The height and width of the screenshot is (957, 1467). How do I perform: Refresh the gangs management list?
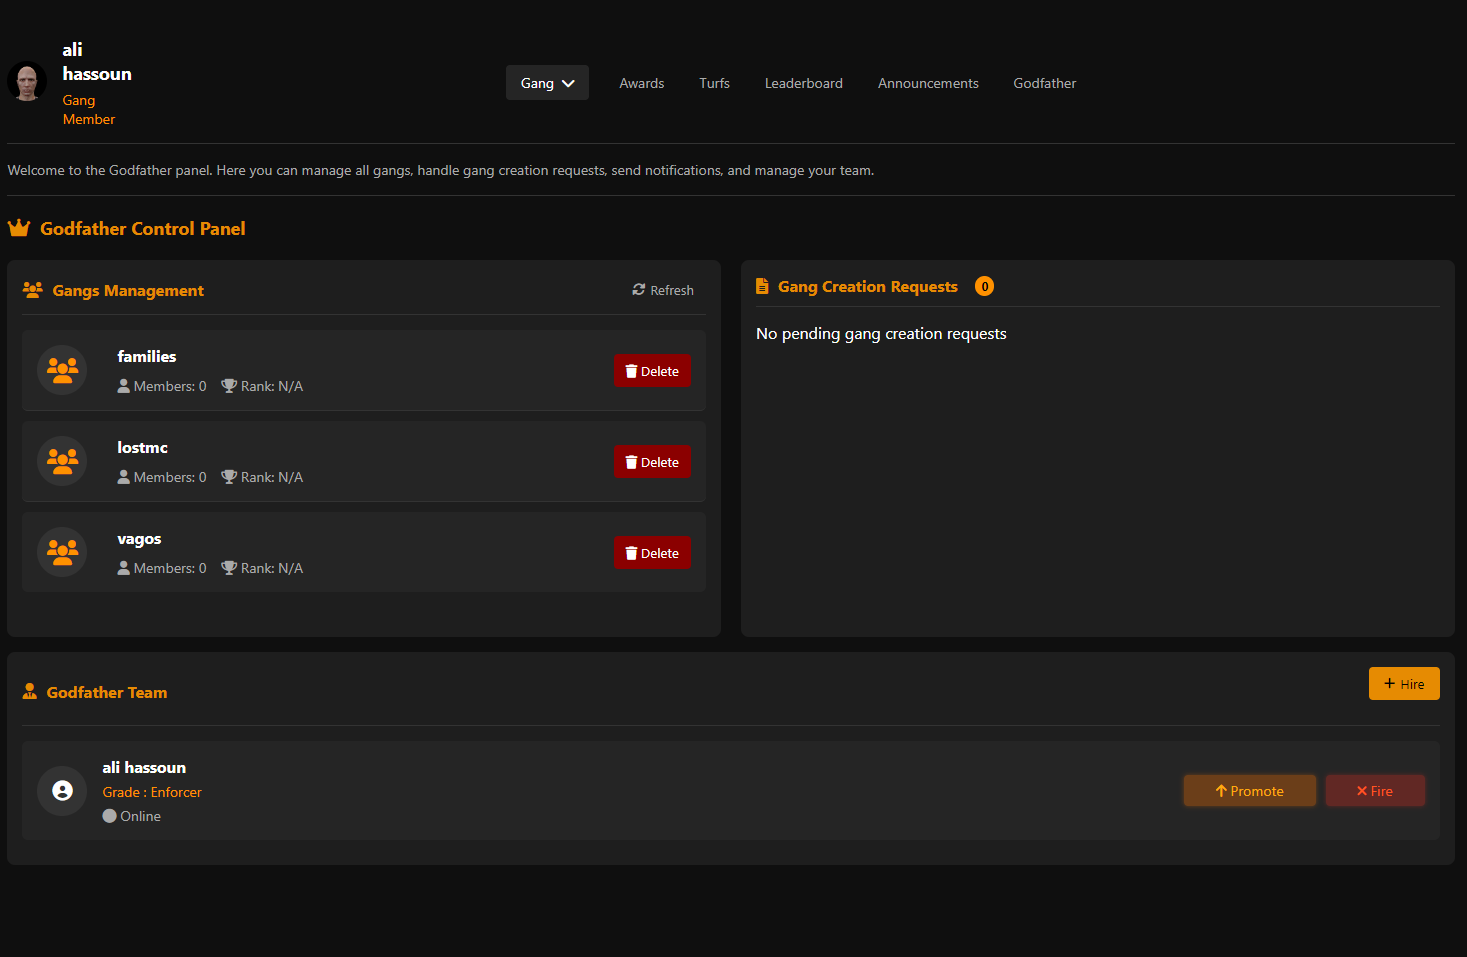tap(663, 290)
